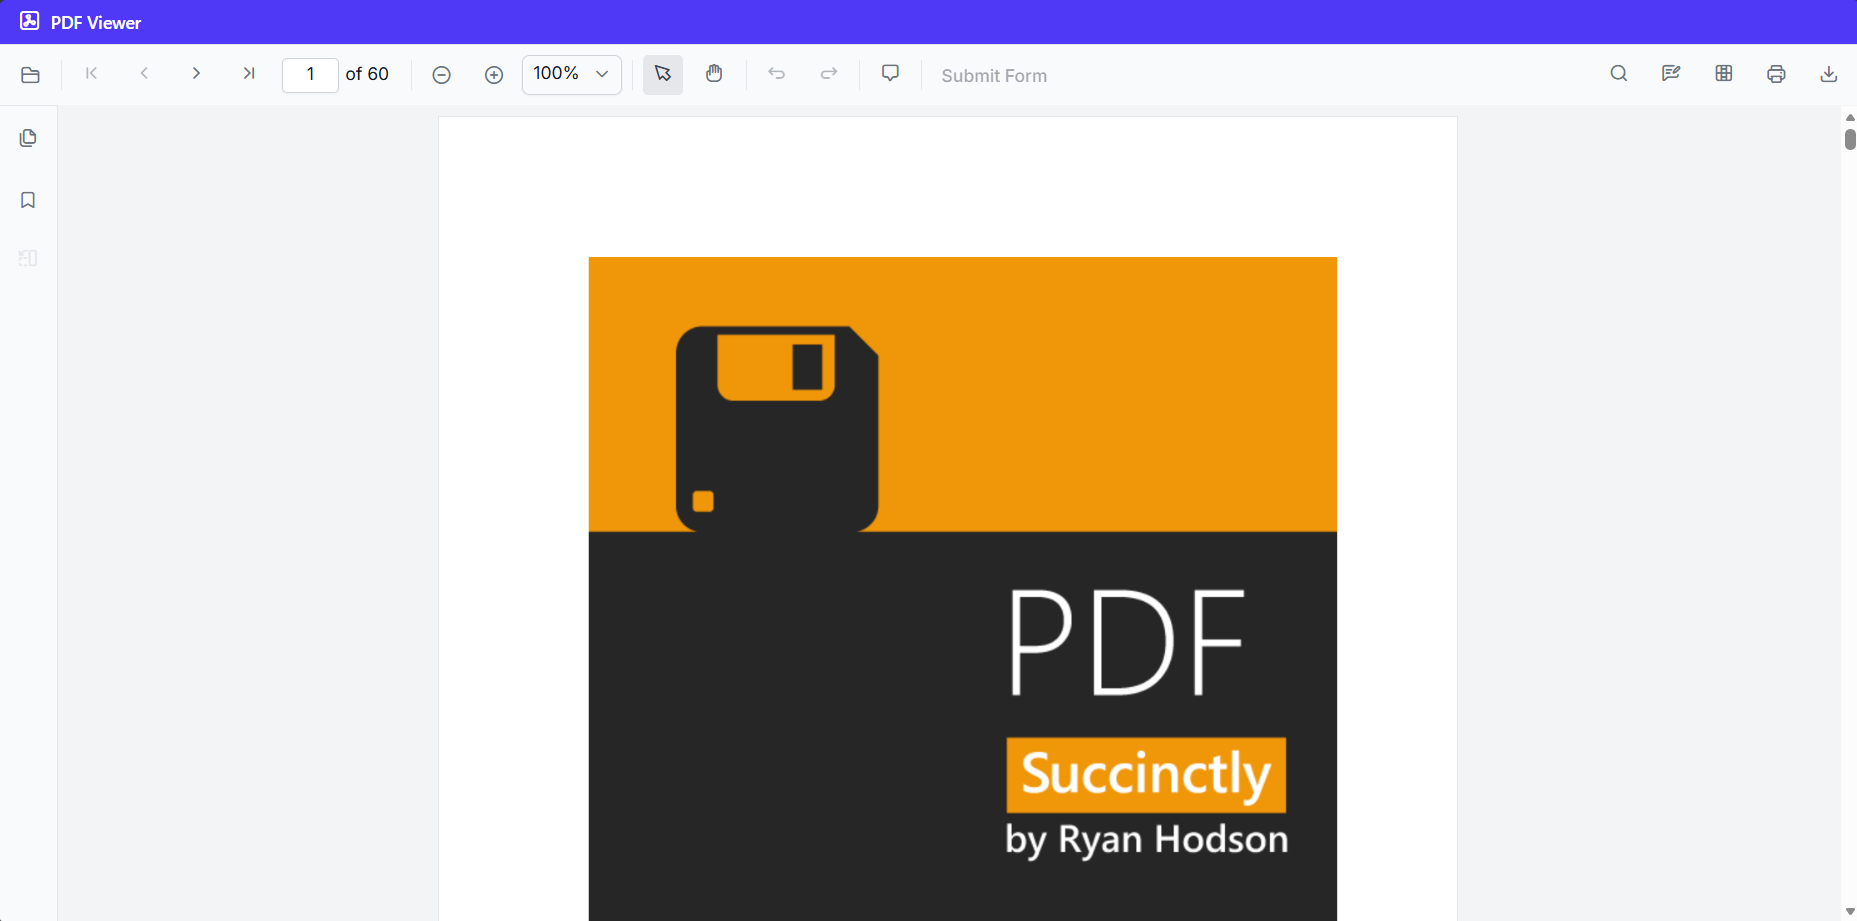1857x921 pixels.
Task: Click the scrollbar up arrow
Action: pyautogui.click(x=1850, y=117)
